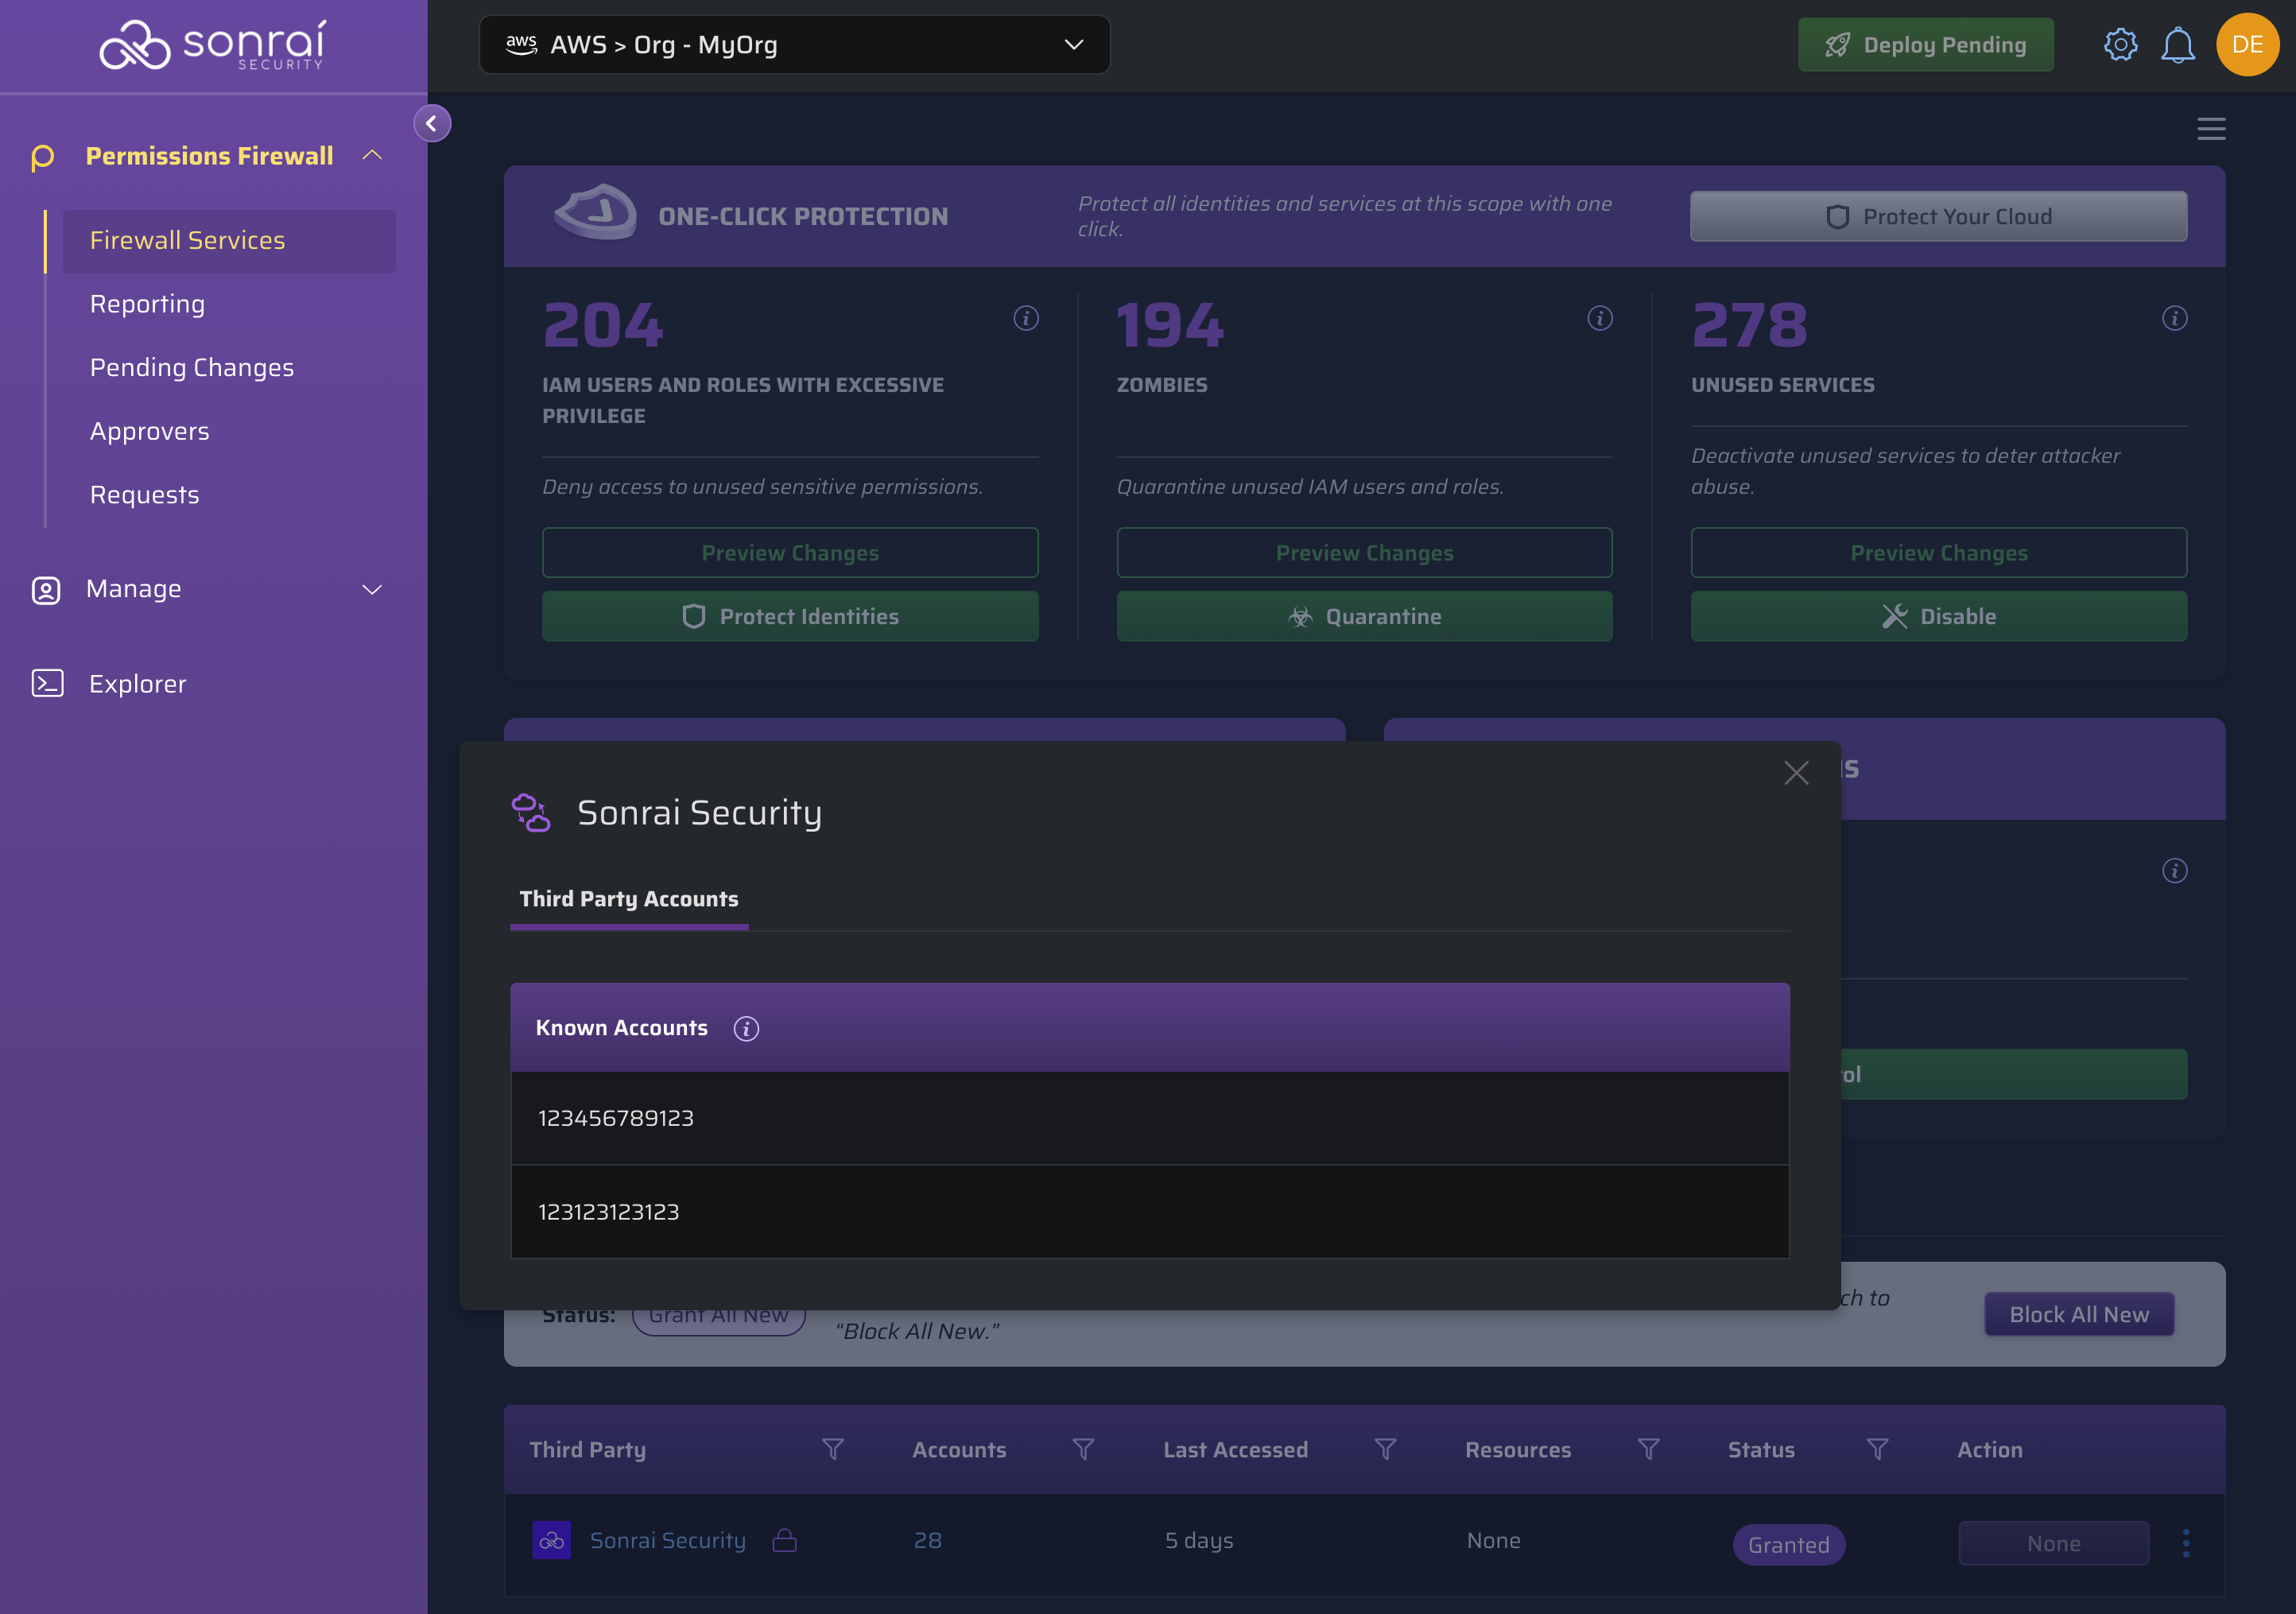Click info icon in right card behind popup
Image resolution: width=2296 pixels, height=1614 pixels.
[x=2175, y=871]
